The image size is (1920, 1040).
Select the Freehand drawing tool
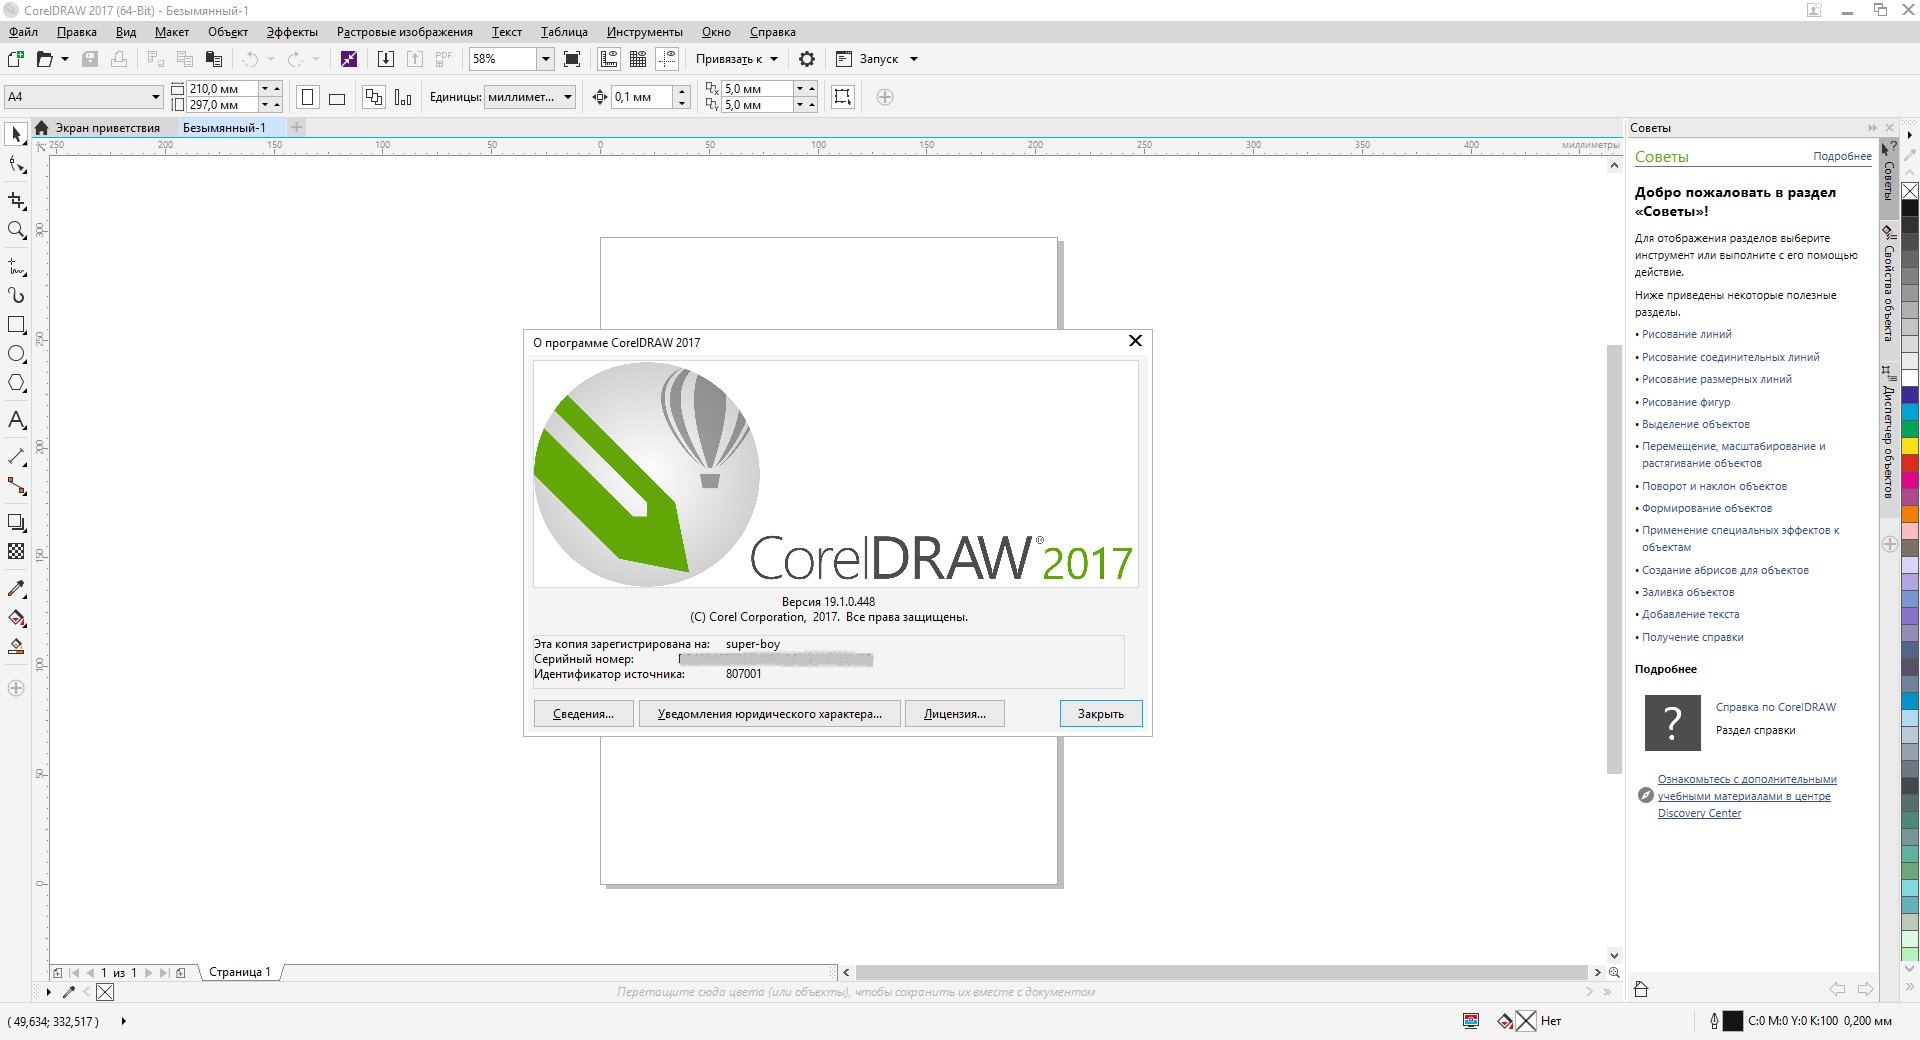pyautogui.click(x=16, y=267)
